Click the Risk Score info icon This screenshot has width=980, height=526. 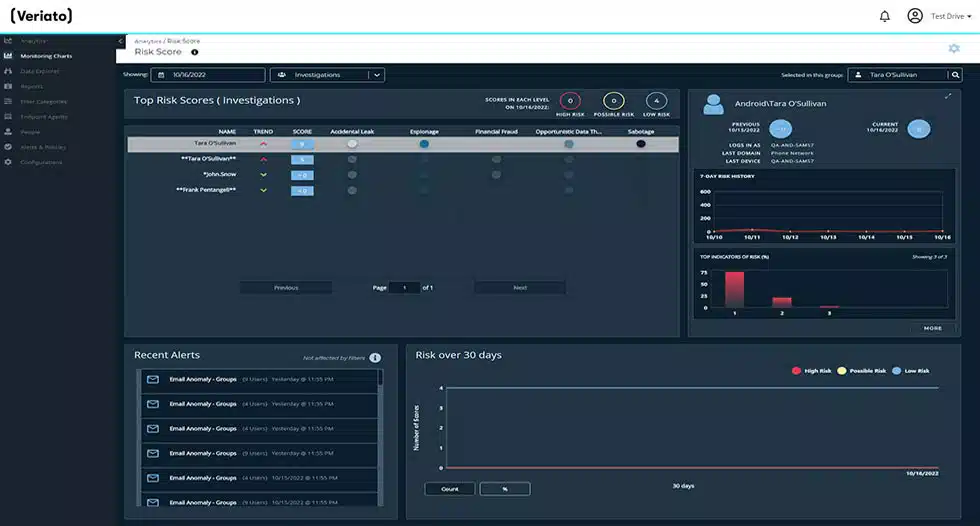(x=194, y=52)
